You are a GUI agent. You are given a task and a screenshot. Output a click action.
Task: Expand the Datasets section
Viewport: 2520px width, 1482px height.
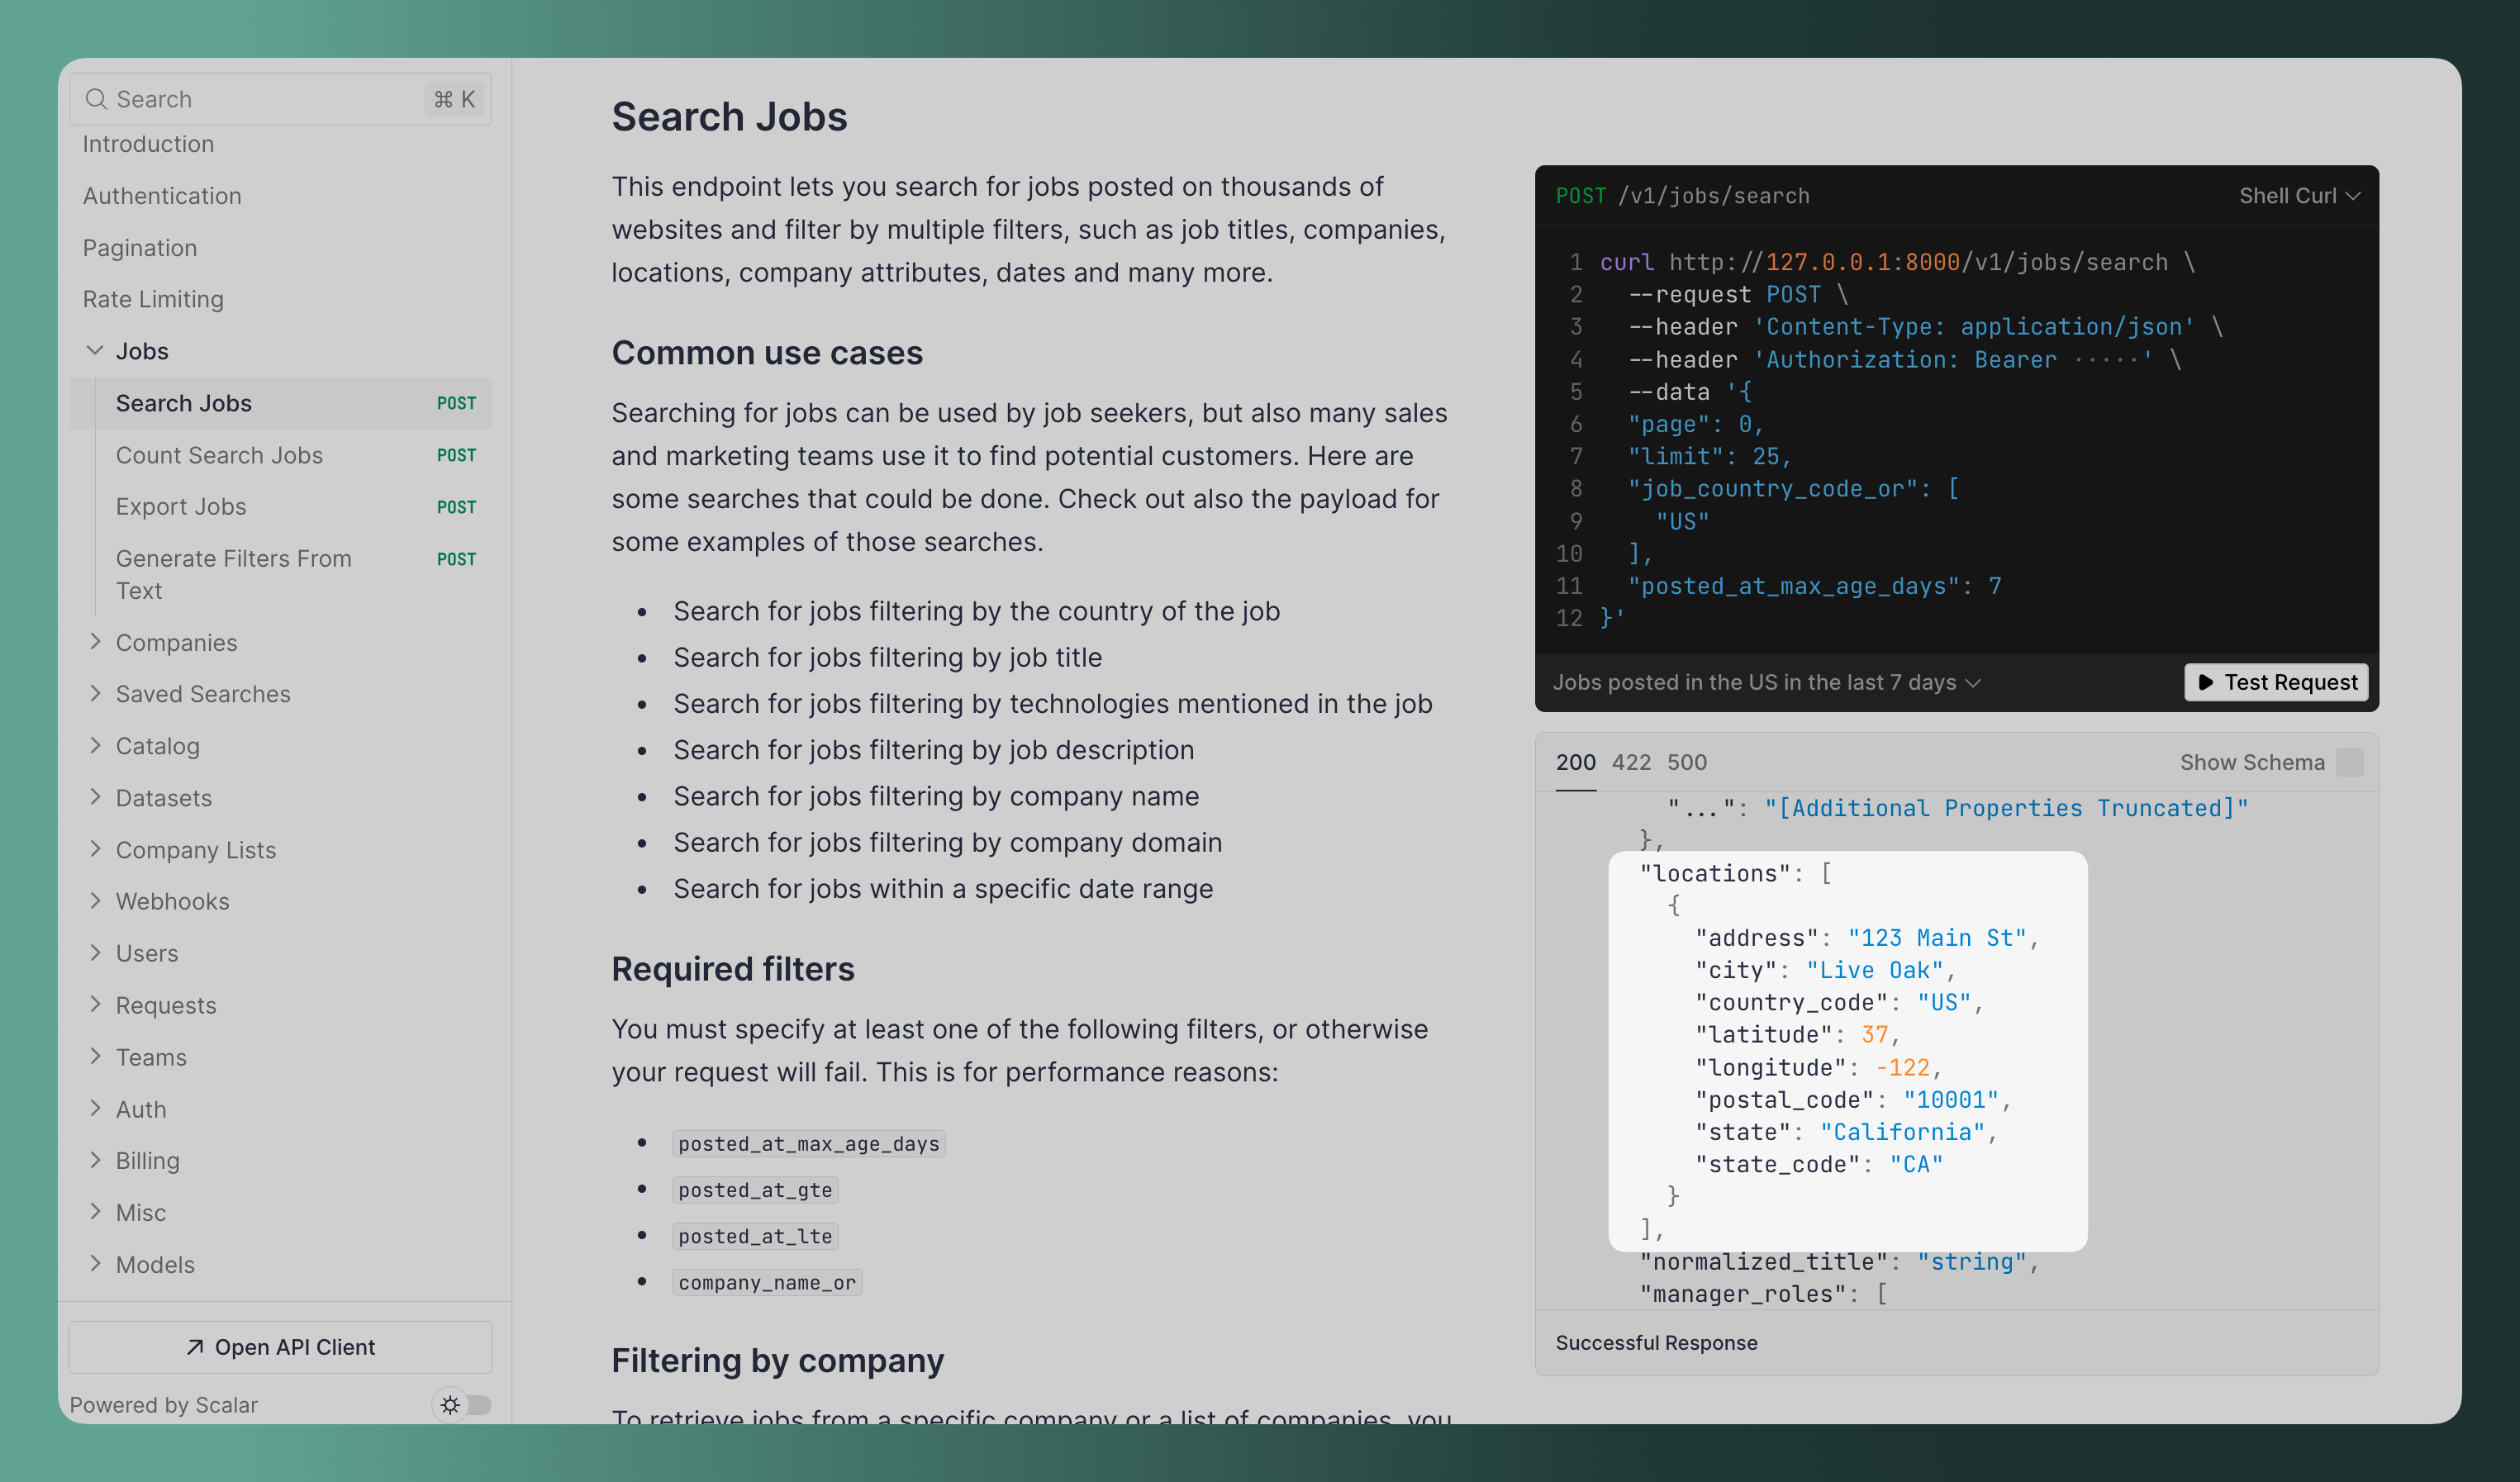(x=95, y=797)
